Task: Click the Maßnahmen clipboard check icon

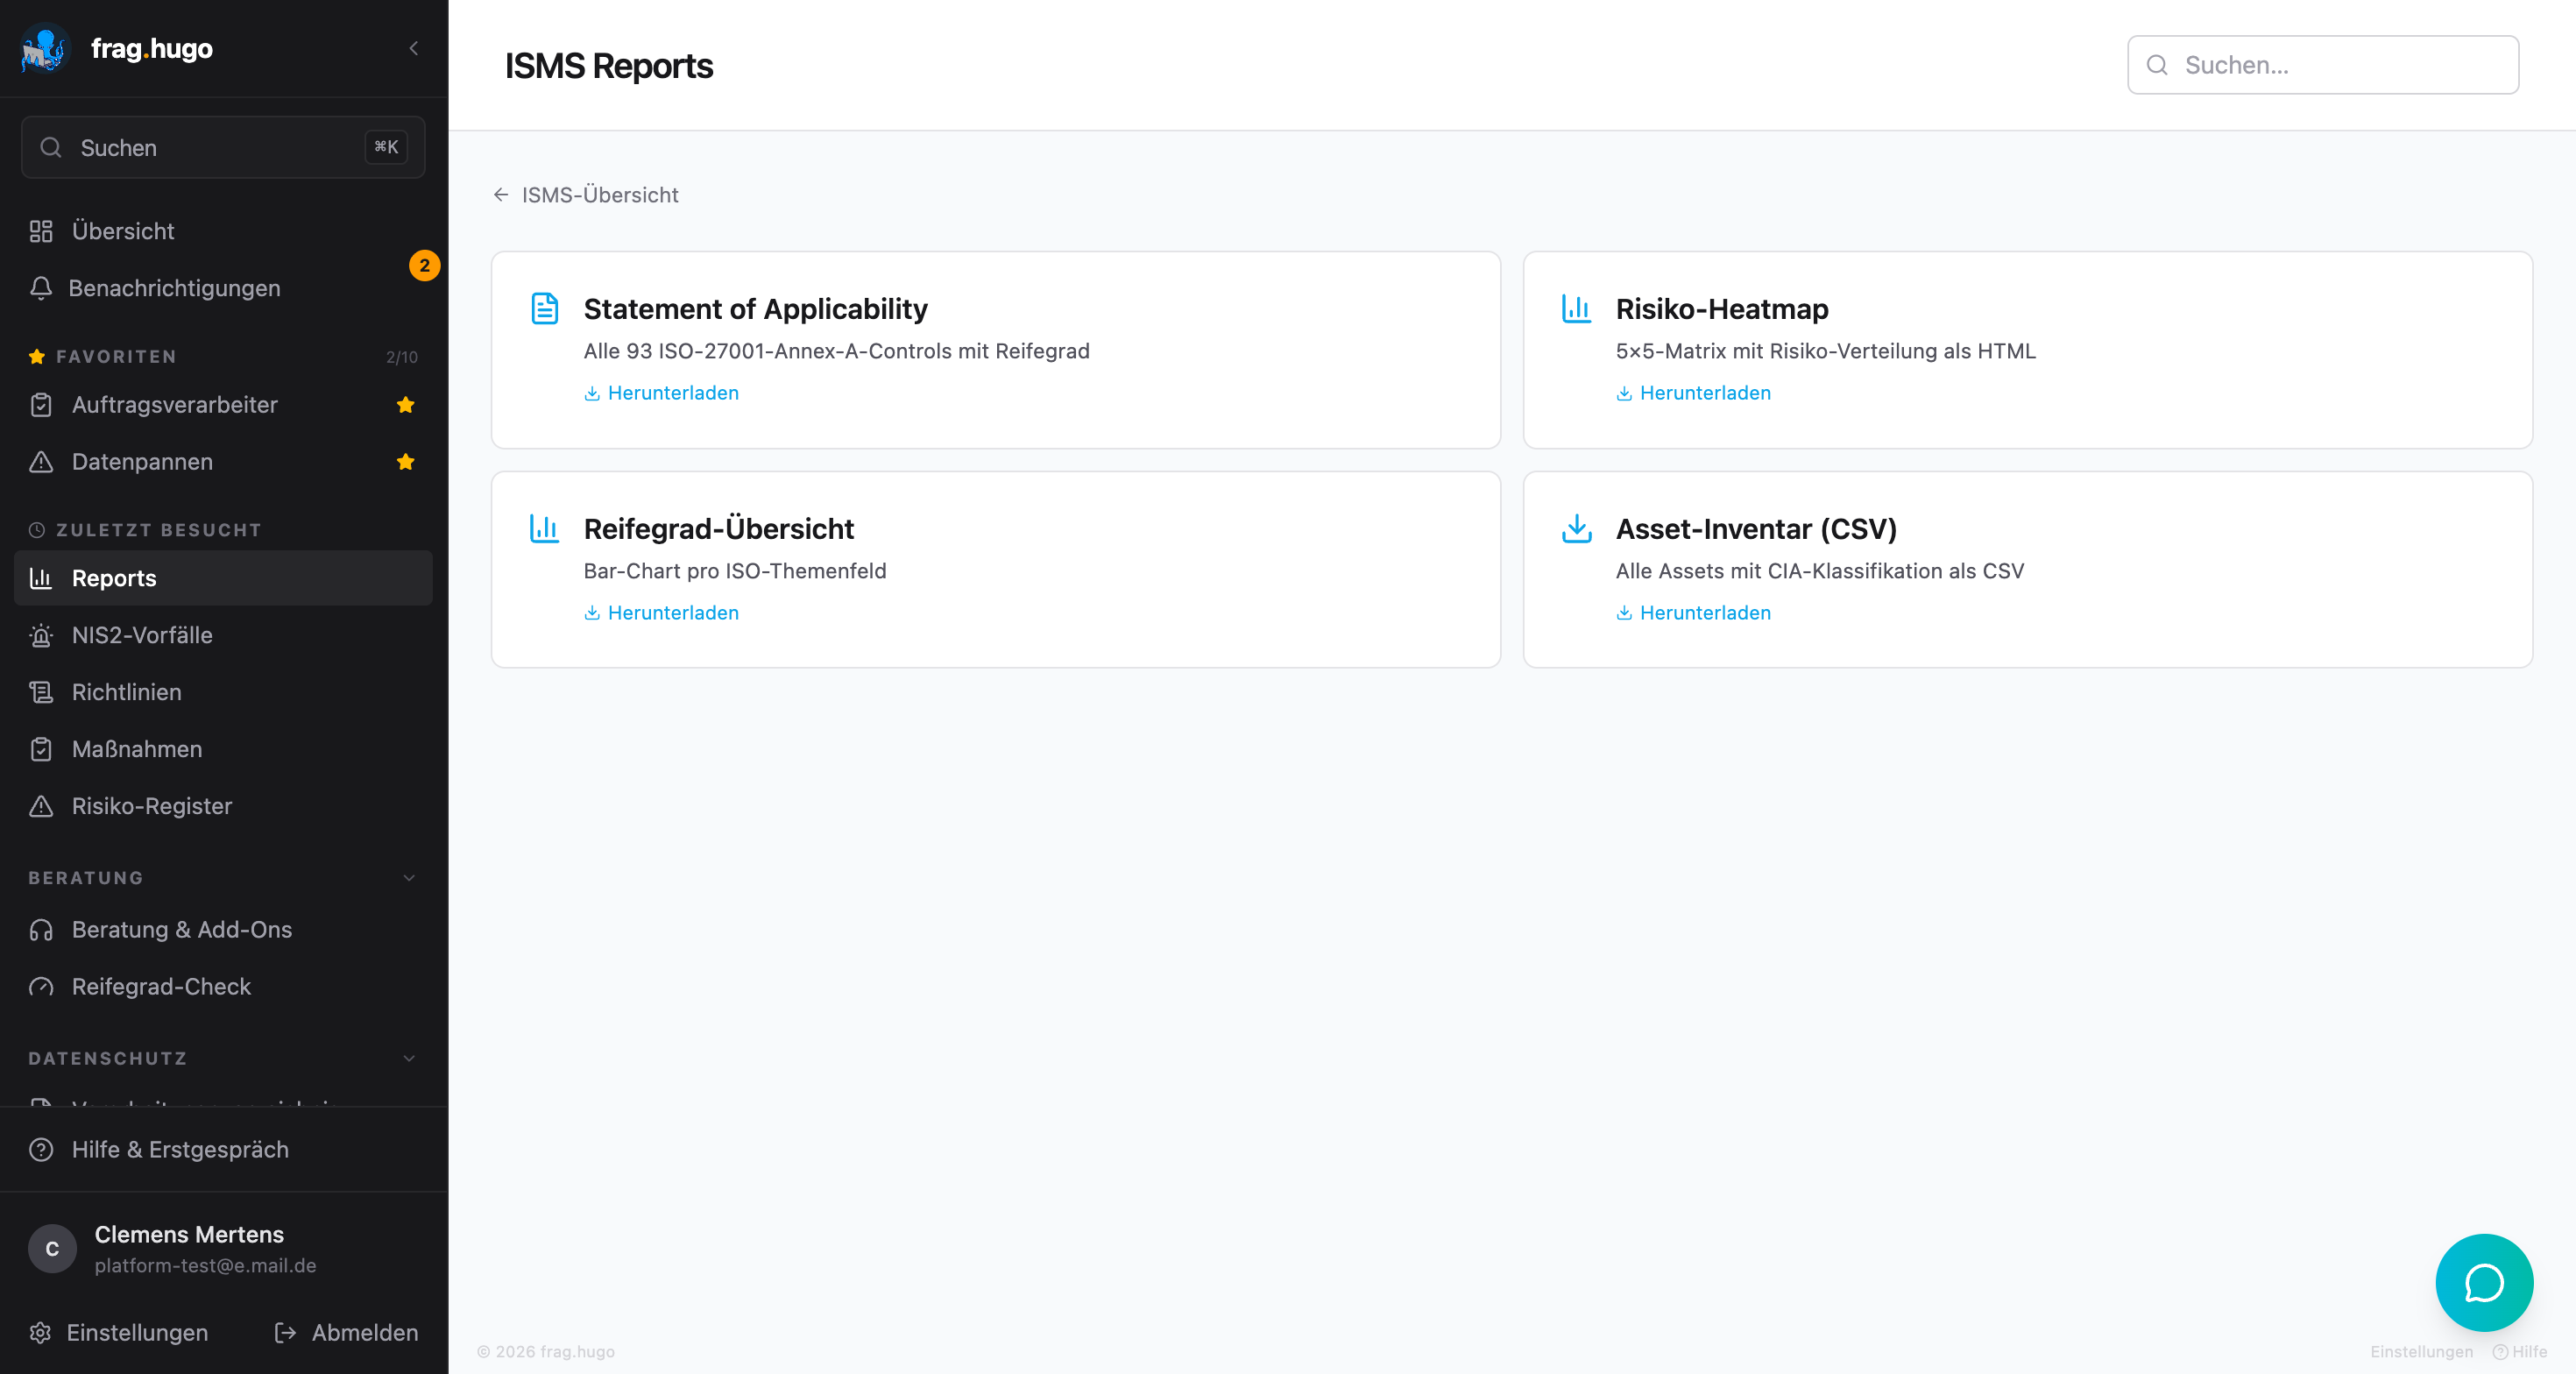Action: click(x=41, y=749)
